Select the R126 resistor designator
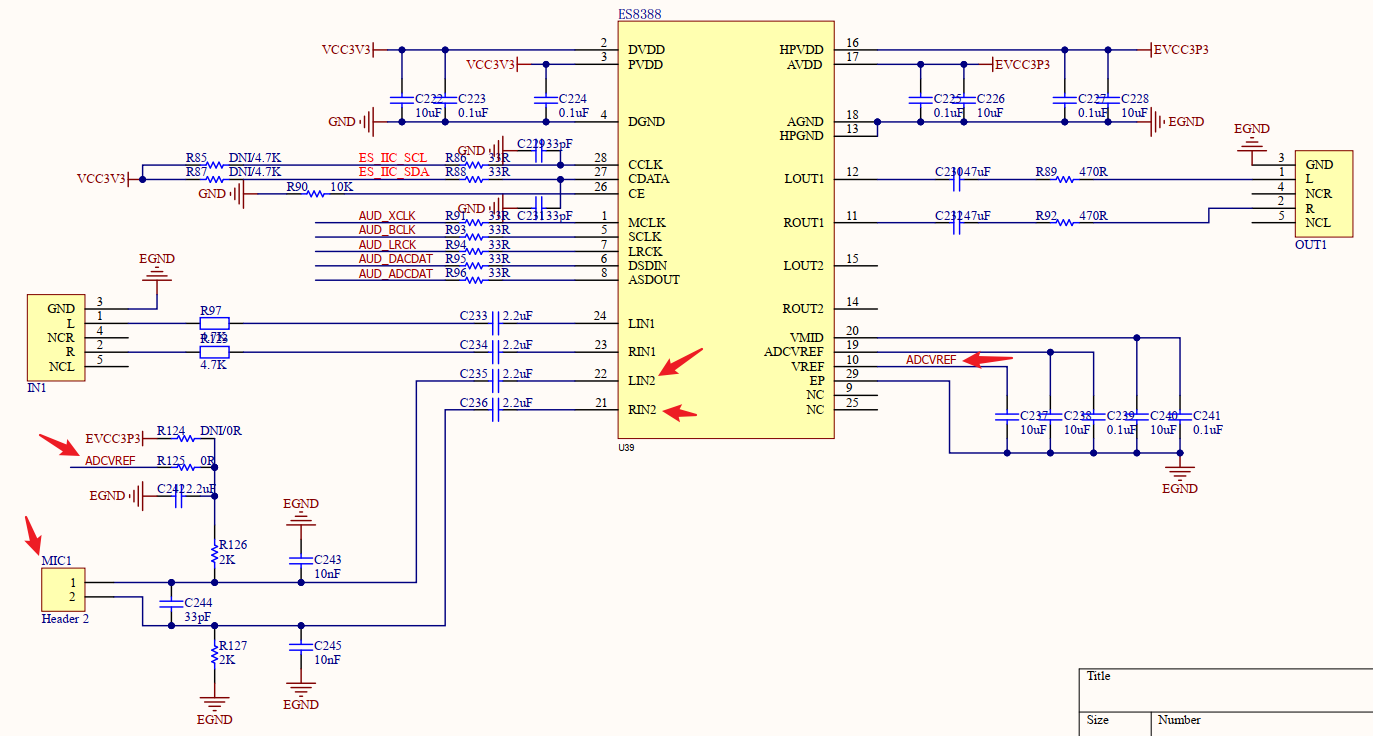The image size is (1373, 736). point(233,546)
